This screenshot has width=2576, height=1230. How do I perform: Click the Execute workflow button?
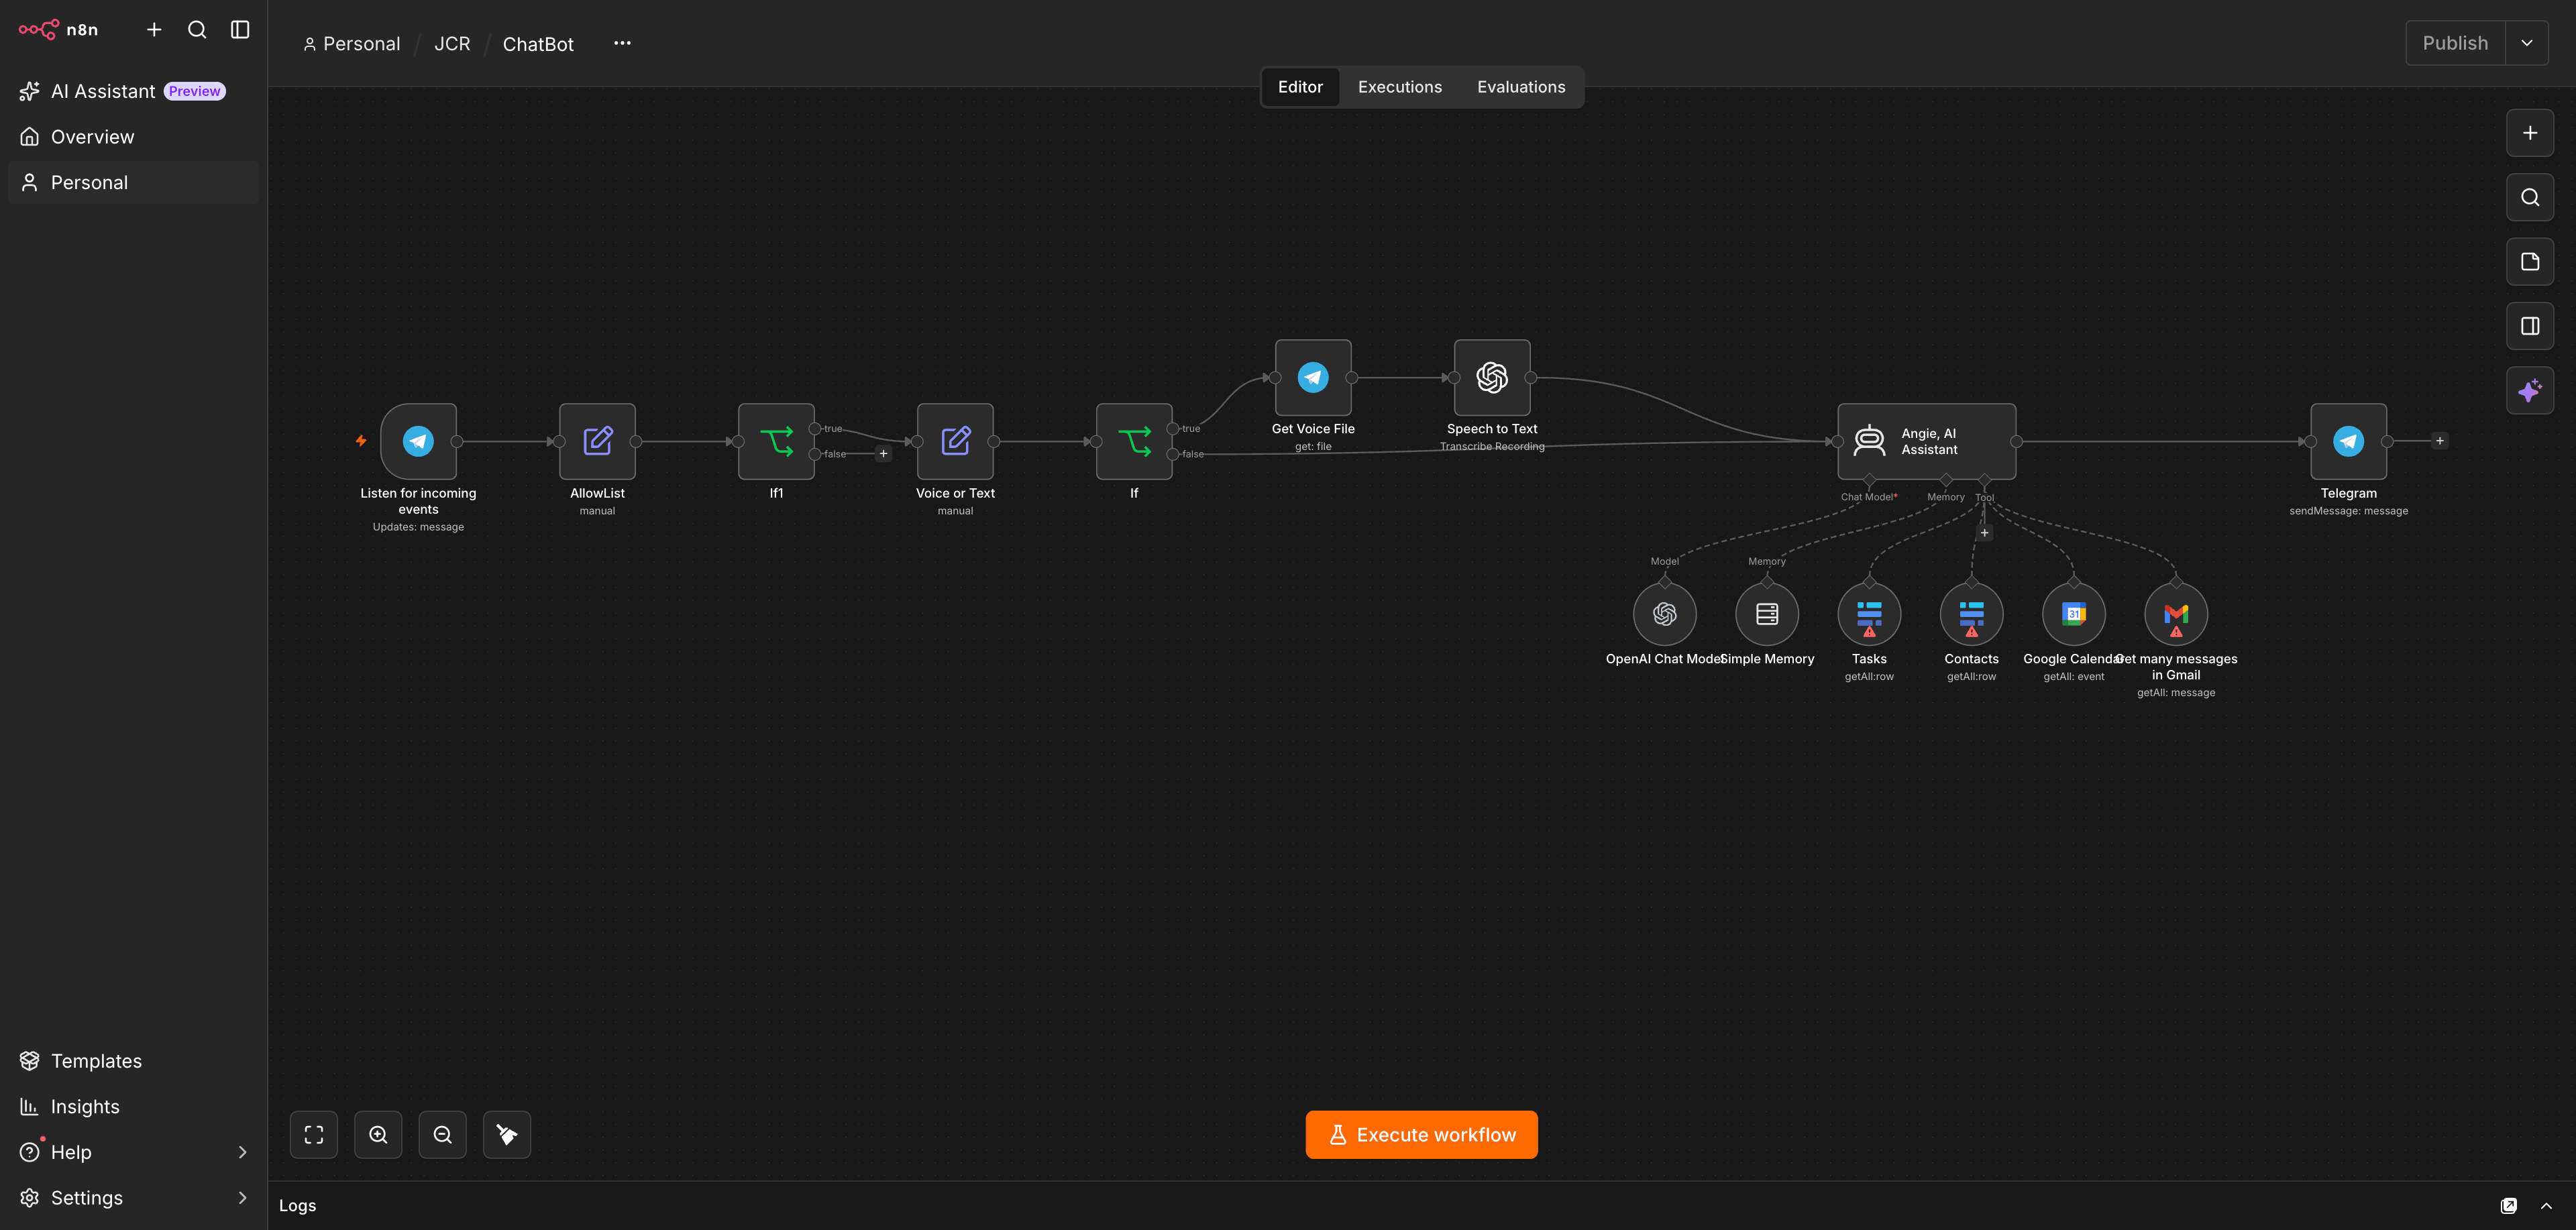click(1421, 1135)
